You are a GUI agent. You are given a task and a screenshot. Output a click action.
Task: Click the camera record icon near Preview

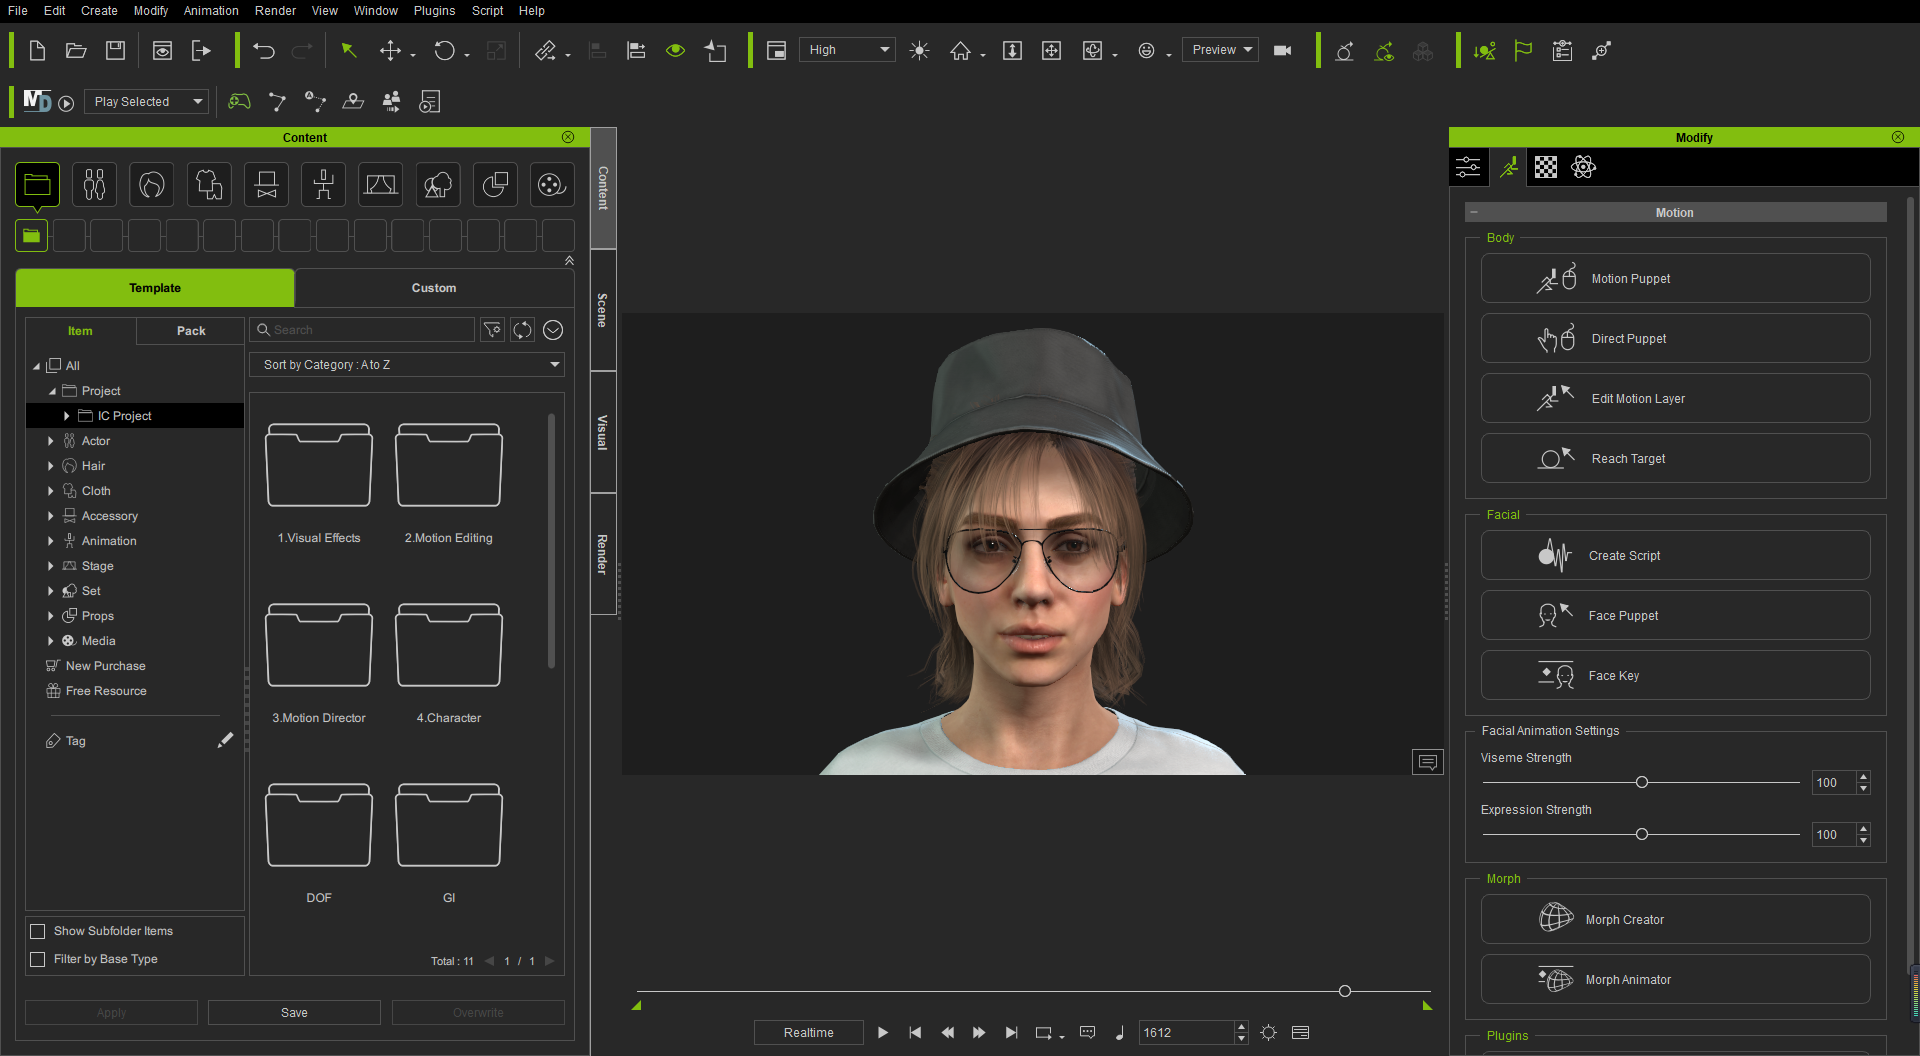(1282, 50)
